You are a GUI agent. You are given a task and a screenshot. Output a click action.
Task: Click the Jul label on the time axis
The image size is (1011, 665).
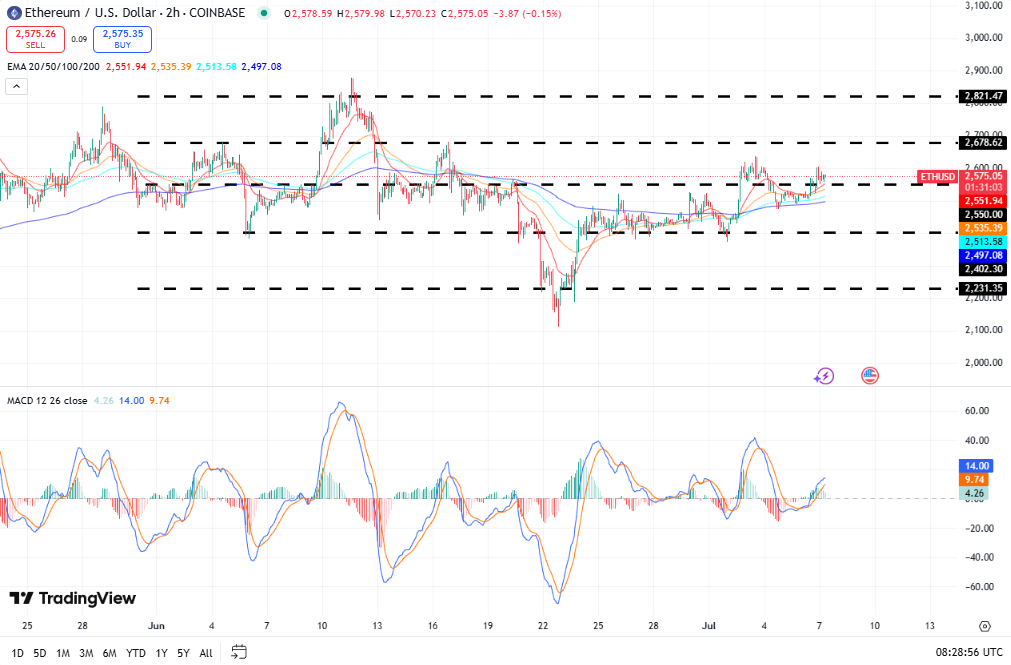click(x=709, y=626)
